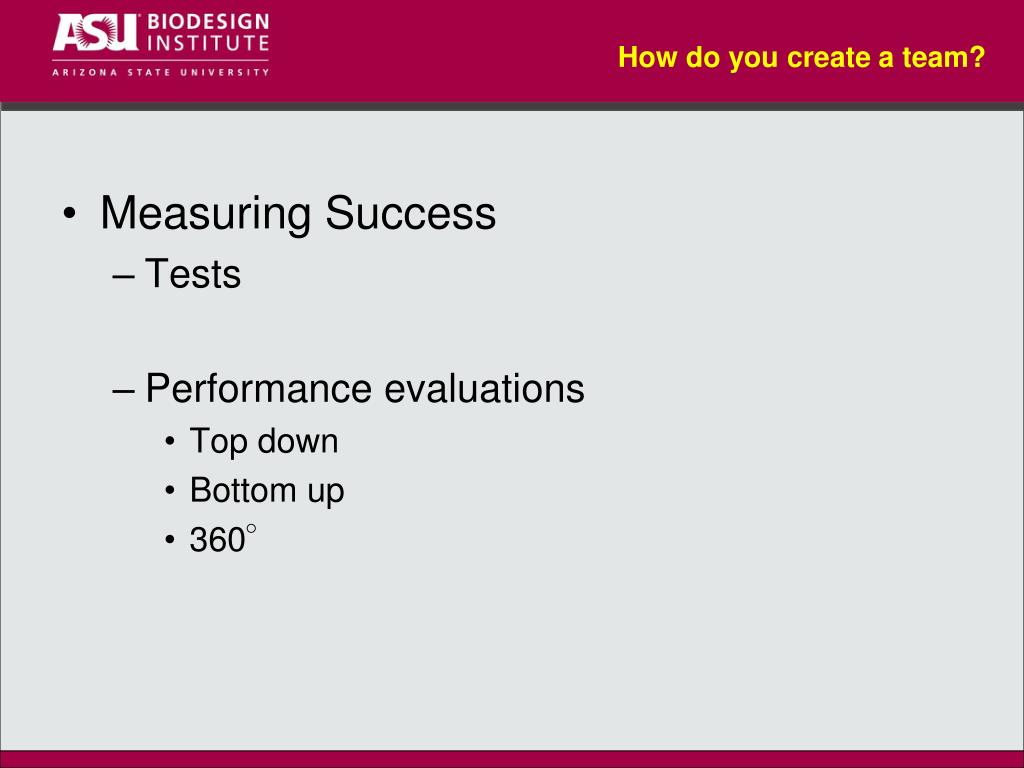Viewport: 1024px width, 768px height.
Task: Click the bullet before Bottom up
Action: tap(170, 491)
